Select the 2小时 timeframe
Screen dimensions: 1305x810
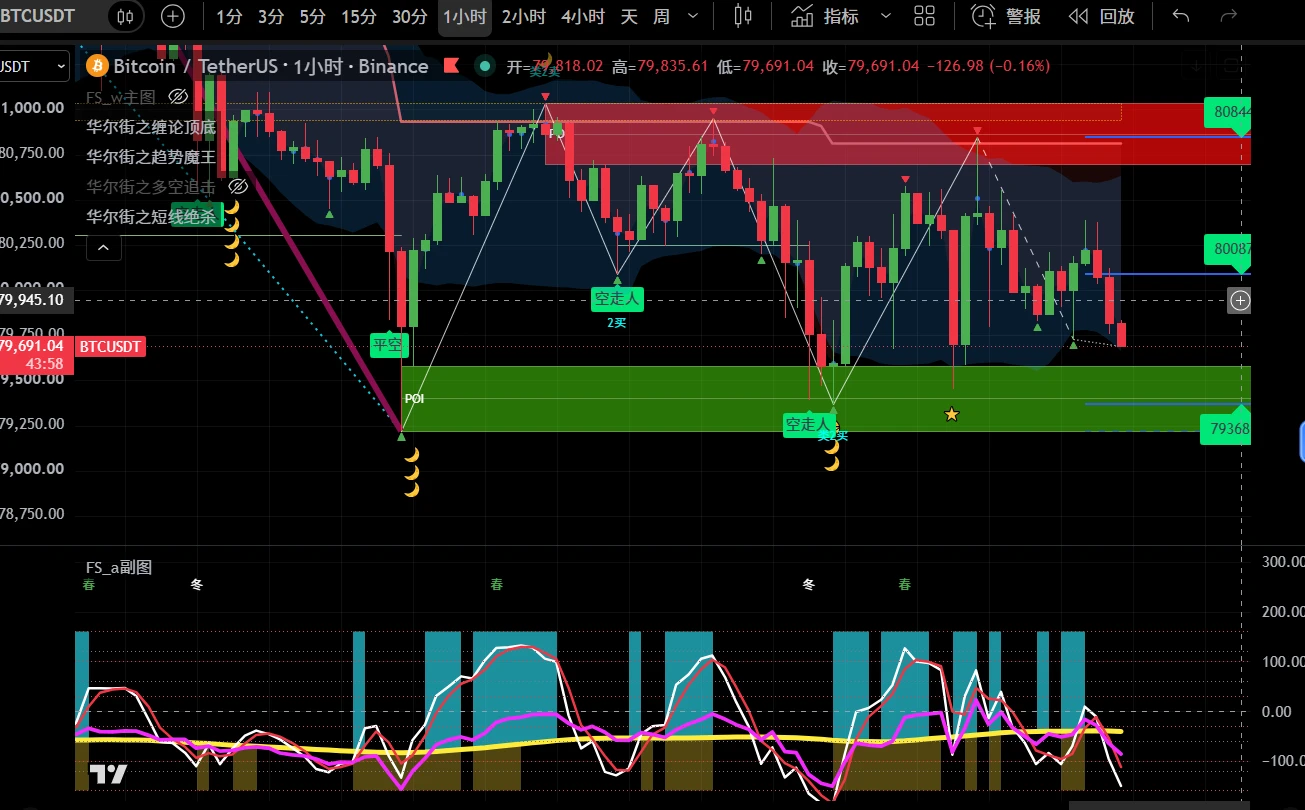coord(524,16)
